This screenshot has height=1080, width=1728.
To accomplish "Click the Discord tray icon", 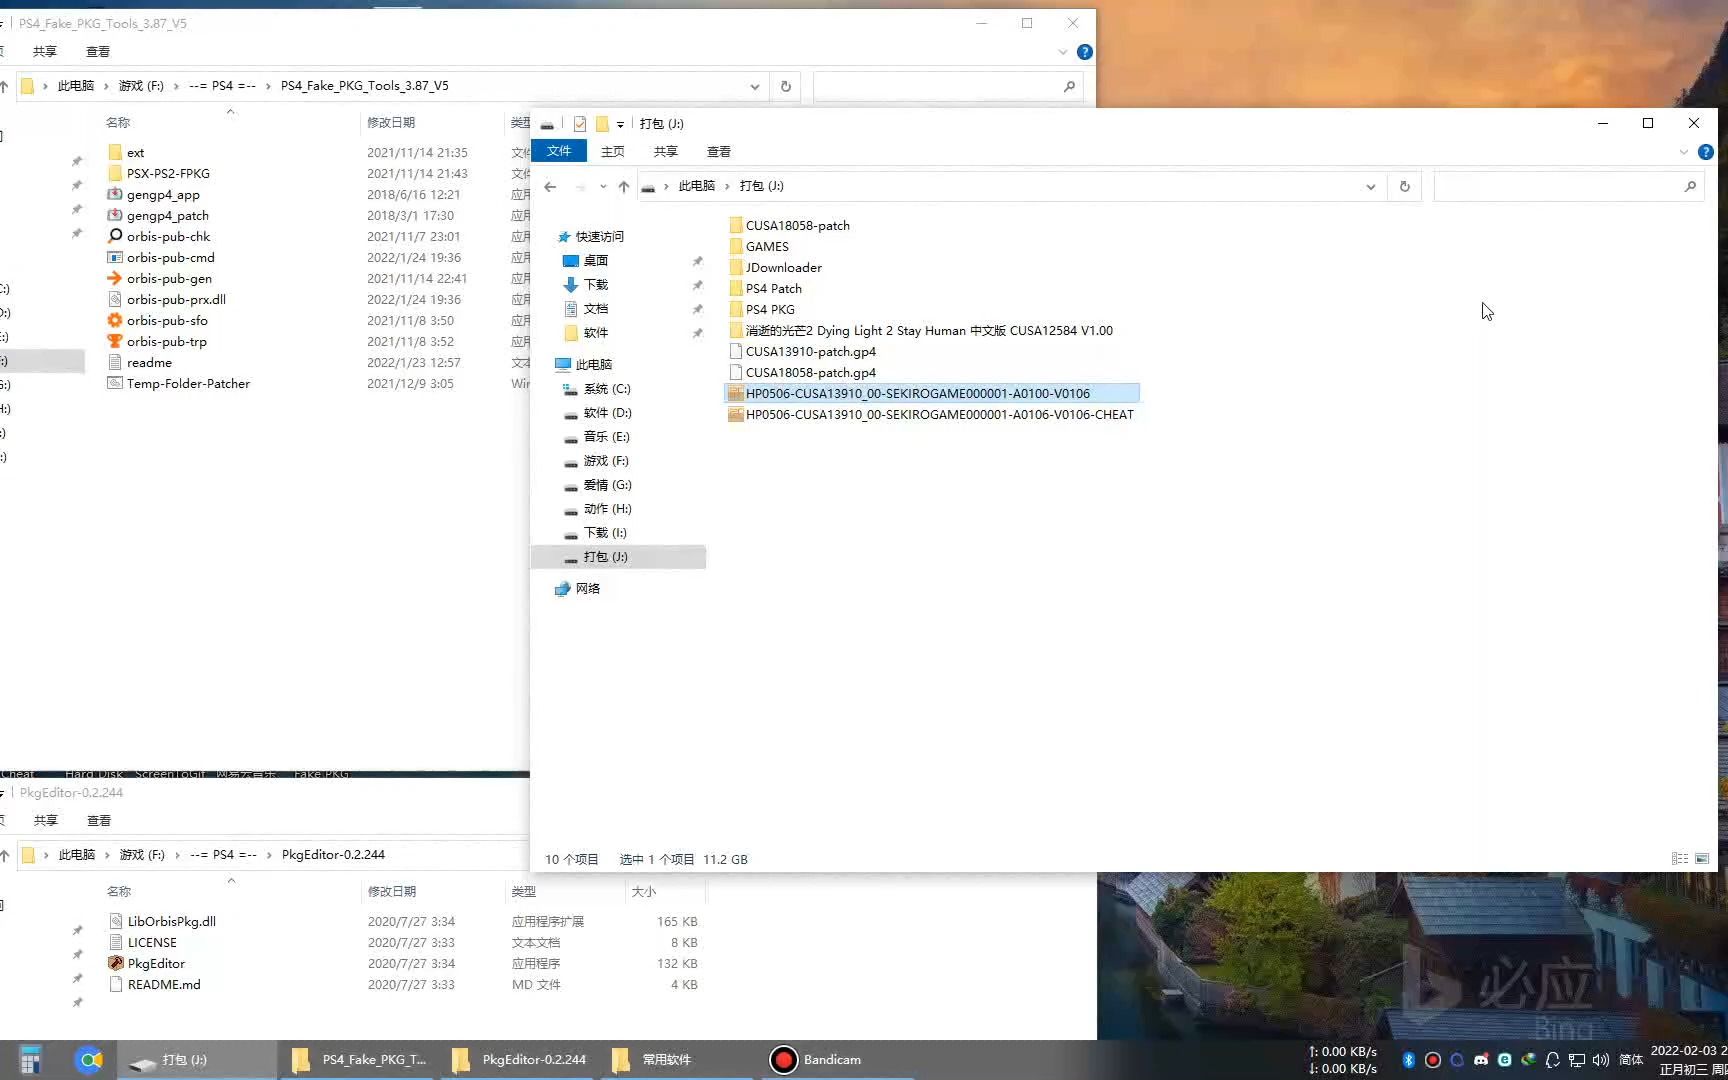I will point(1481,1060).
